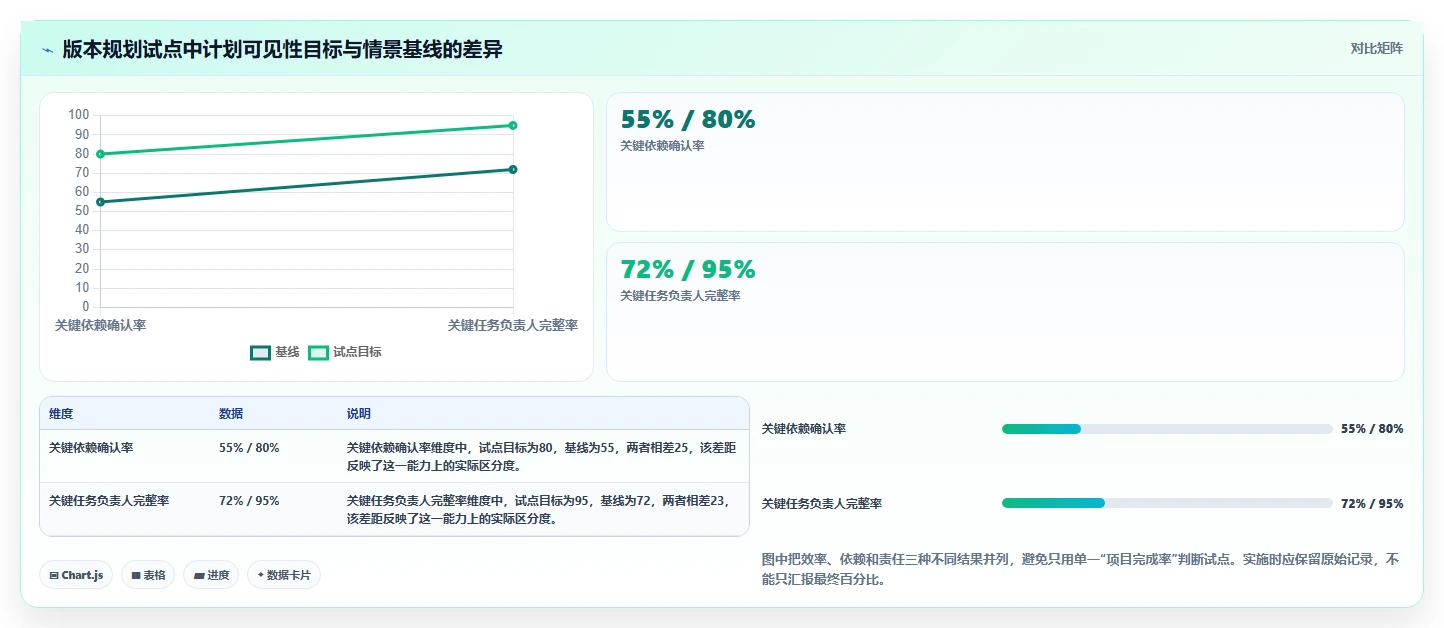Click the 维度 column header
The image size is (1444, 628).
tap(61, 414)
